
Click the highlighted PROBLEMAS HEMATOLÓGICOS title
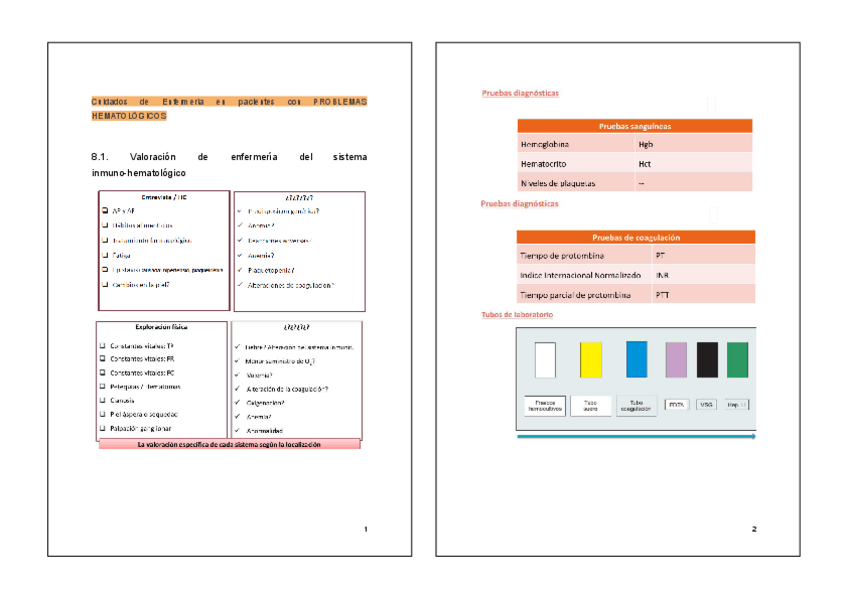coord(229,109)
